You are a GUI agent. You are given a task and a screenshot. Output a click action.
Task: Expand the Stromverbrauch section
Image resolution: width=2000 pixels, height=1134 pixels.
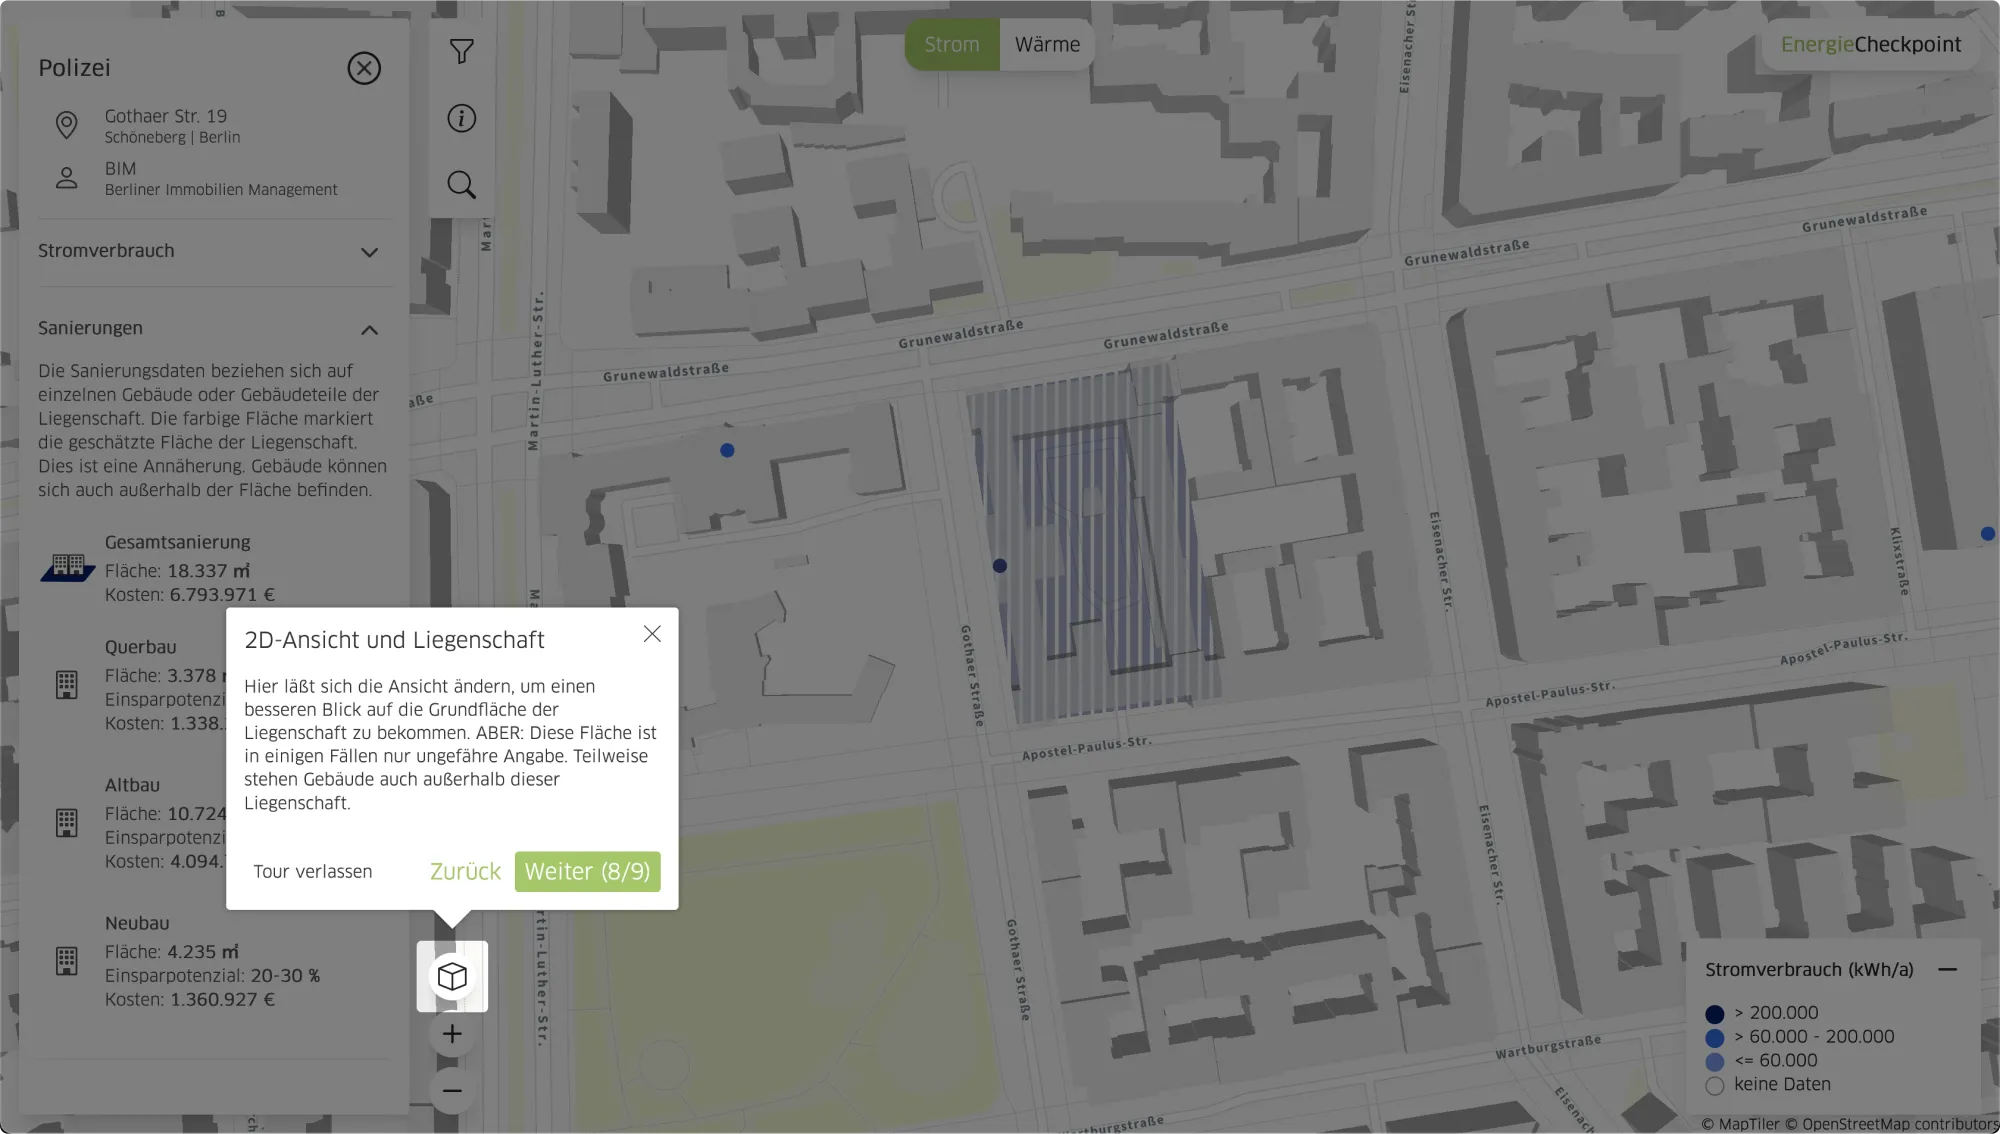369,252
